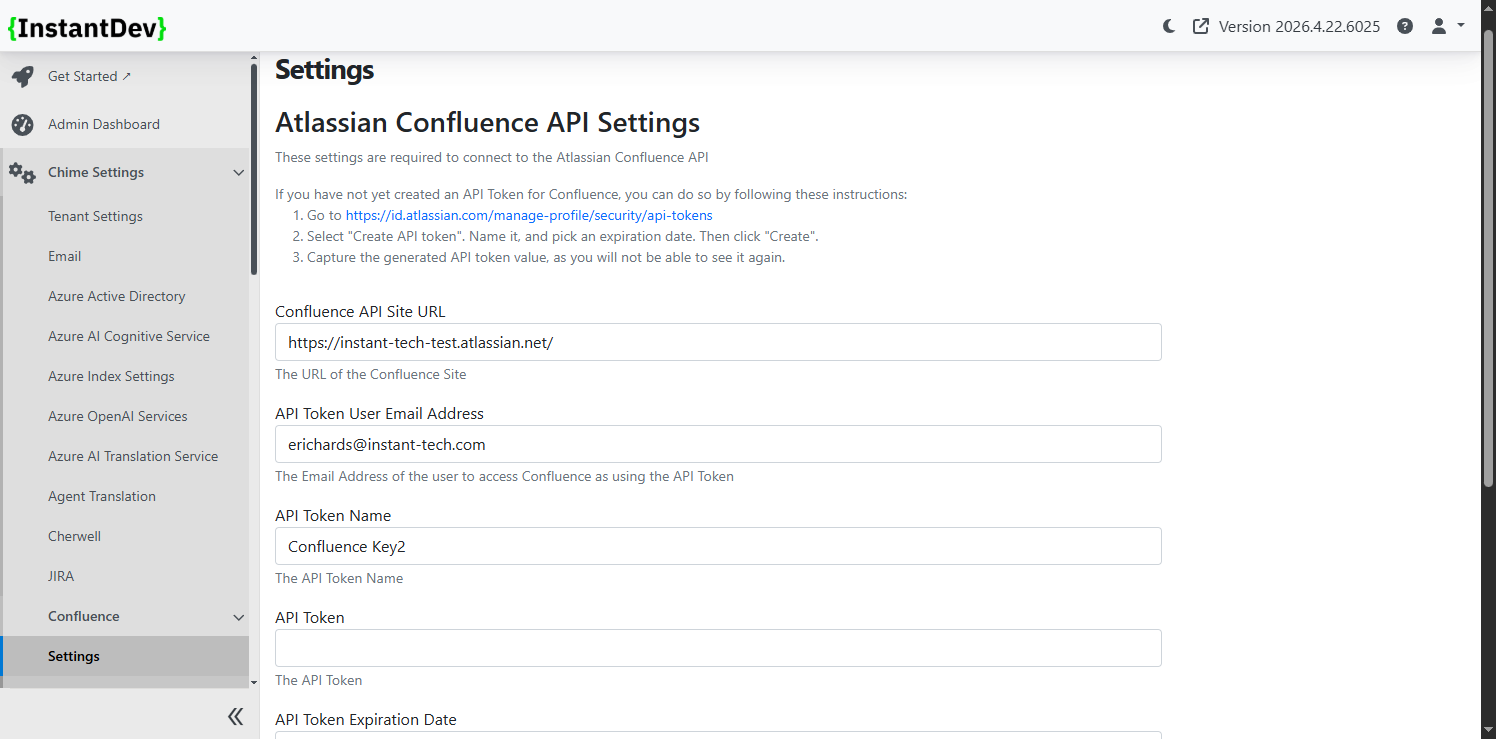
Task: Collapse the sidebar with double chevron
Action: [236, 716]
